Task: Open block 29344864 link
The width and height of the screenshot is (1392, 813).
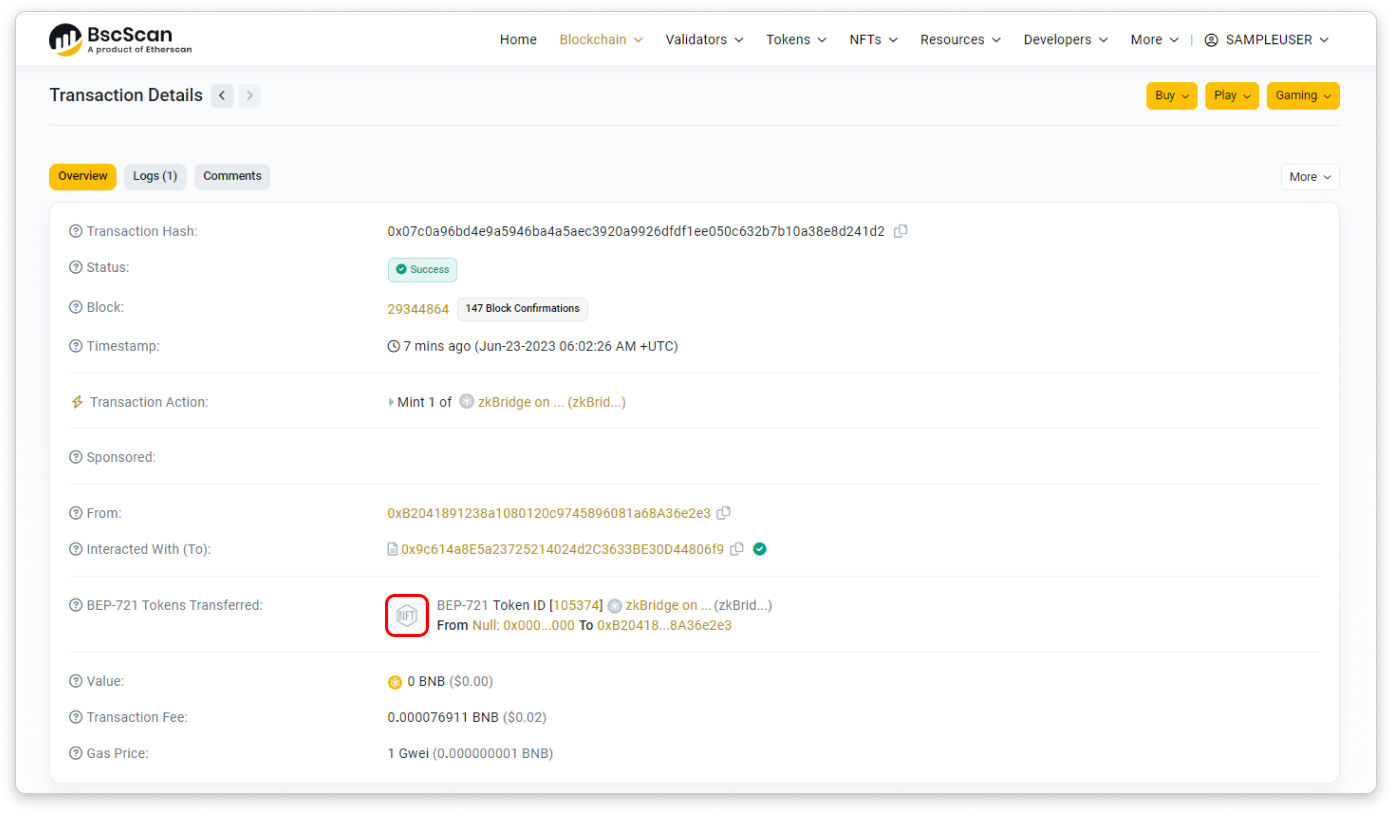Action: 418,309
